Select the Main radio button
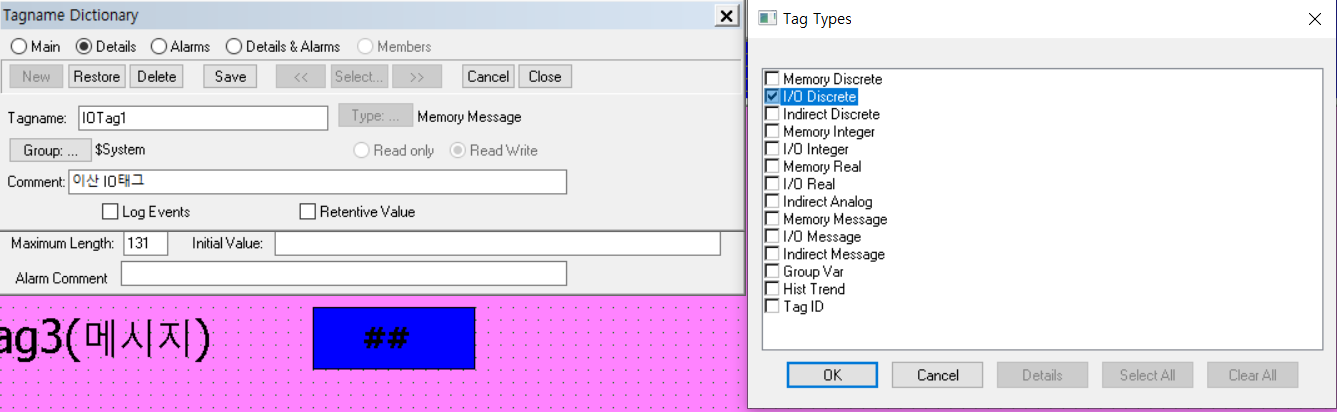Image resolution: width=1337 pixels, height=412 pixels. click(x=17, y=47)
